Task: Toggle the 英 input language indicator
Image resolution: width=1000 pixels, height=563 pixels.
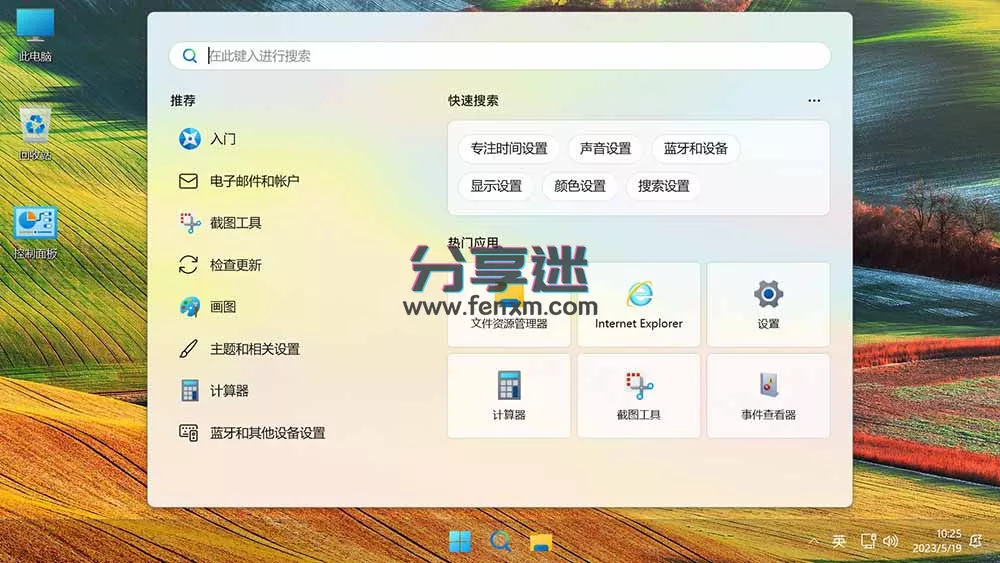Action: tap(839, 542)
